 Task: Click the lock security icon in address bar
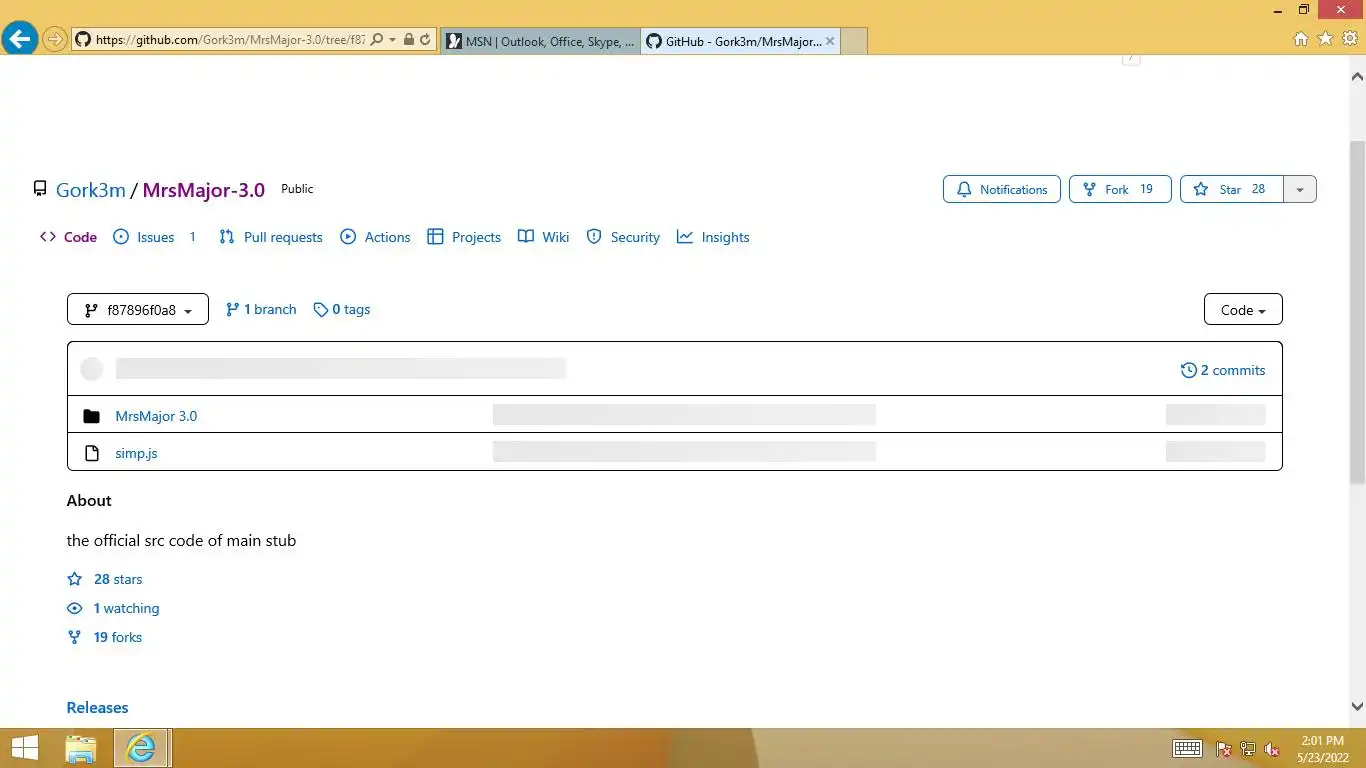(409, 40)
